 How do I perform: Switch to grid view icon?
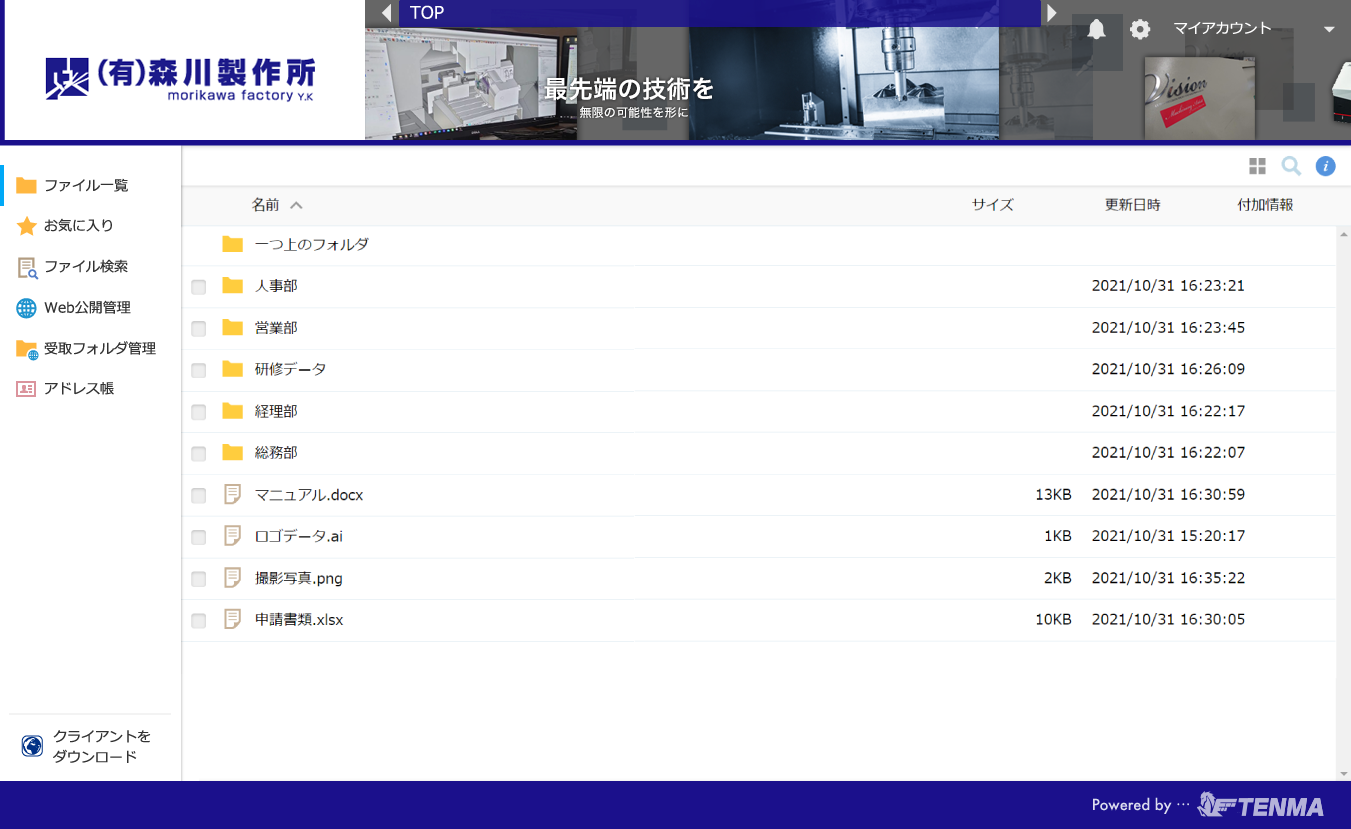1257,166
